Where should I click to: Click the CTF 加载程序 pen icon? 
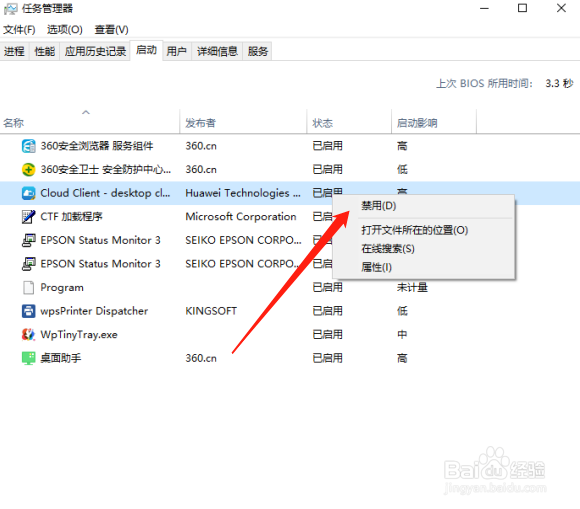coord(28,217)
